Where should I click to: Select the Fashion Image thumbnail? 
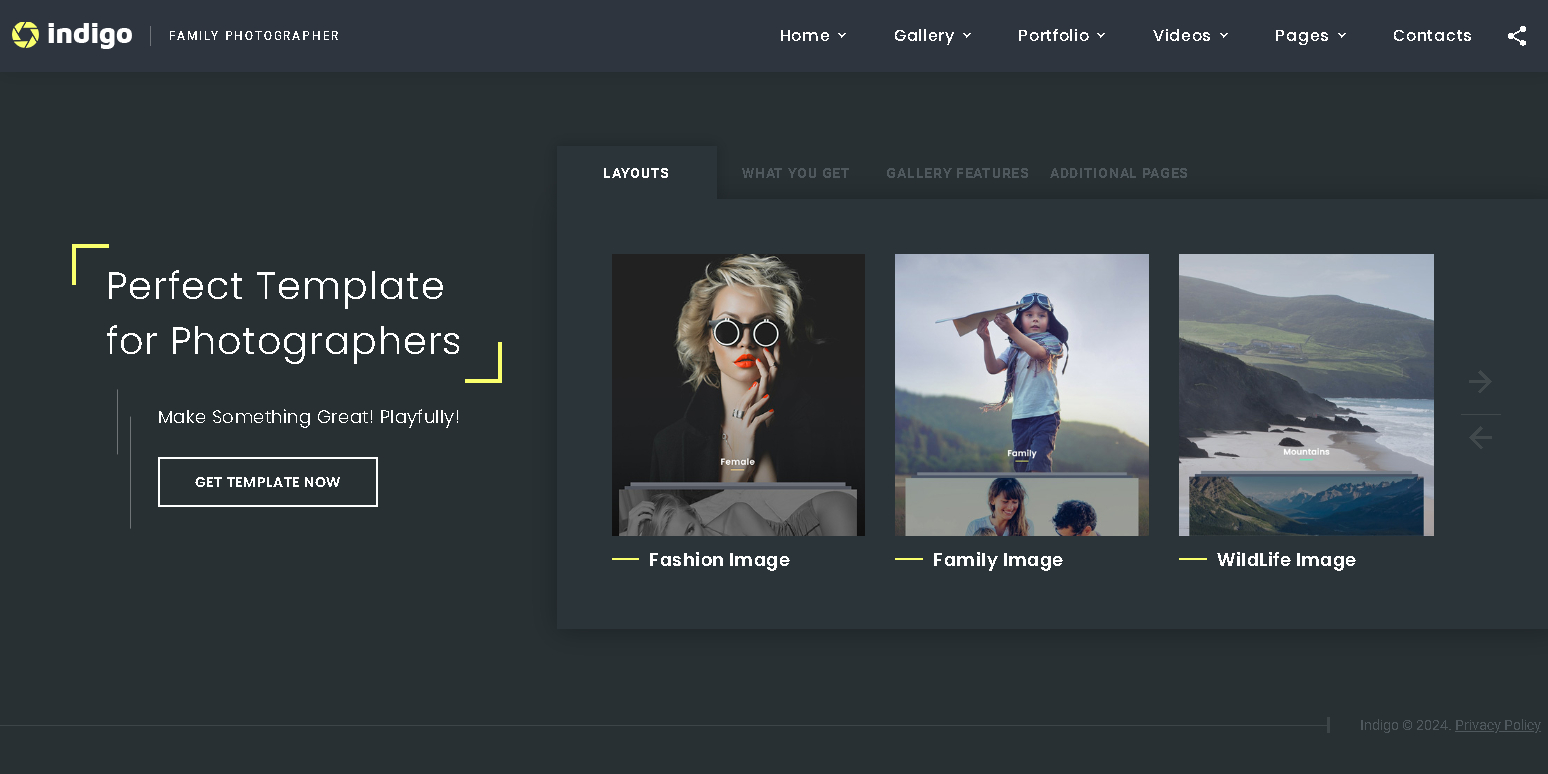coord(738,394)
